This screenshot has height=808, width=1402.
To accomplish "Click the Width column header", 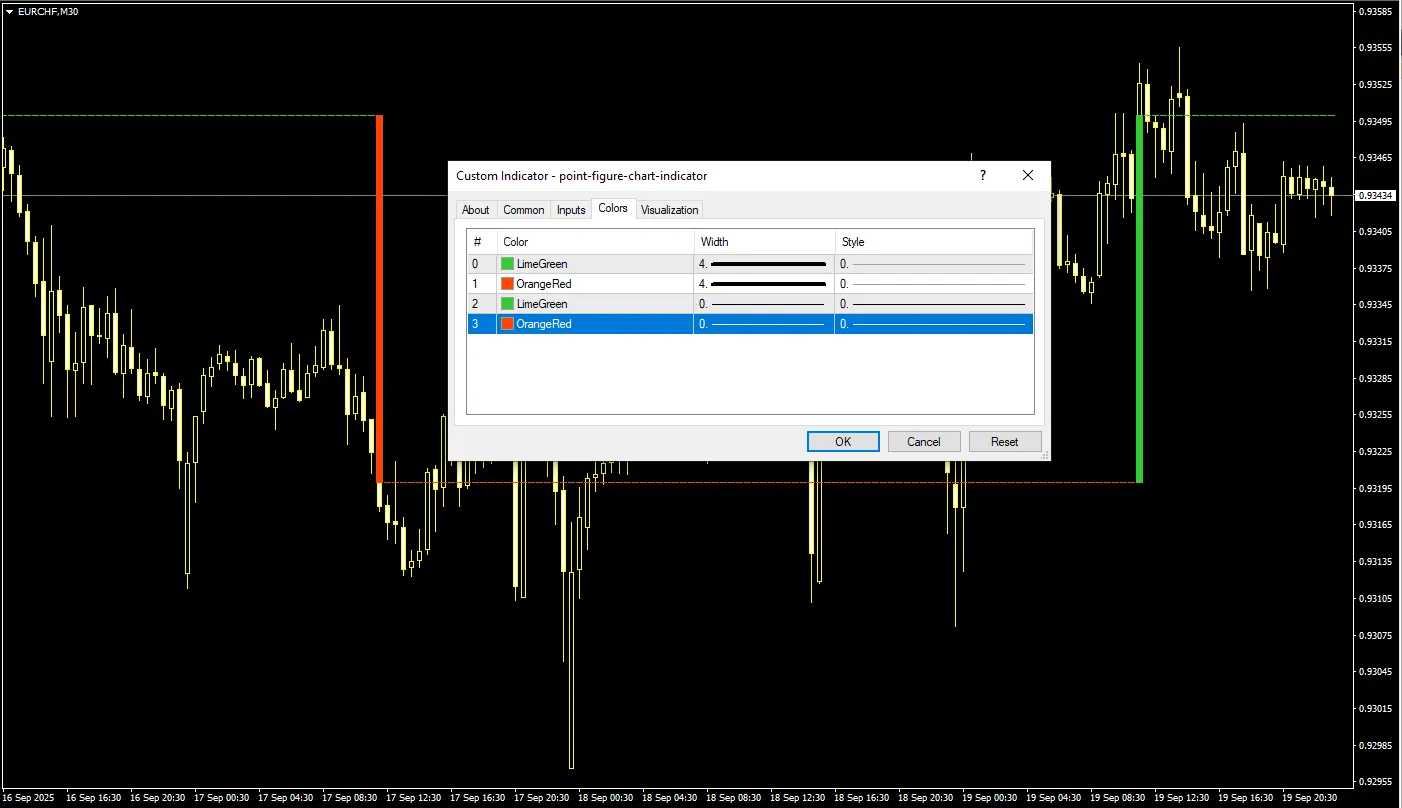I will (x=764, y=242).
